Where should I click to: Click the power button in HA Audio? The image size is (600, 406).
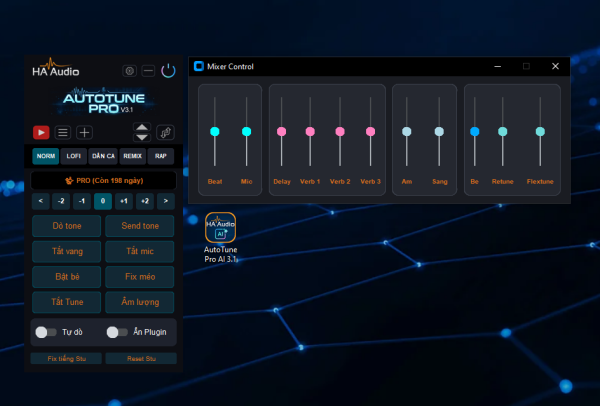168,71
